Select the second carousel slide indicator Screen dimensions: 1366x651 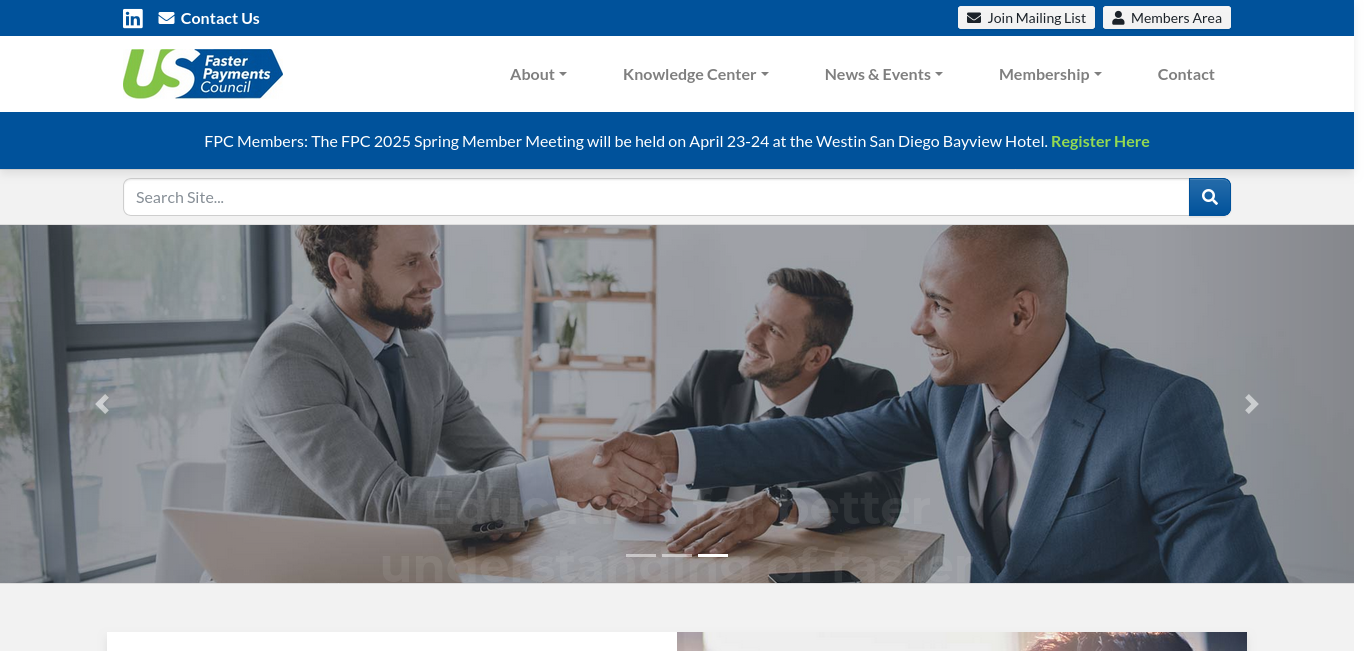[x=677, y=555]
